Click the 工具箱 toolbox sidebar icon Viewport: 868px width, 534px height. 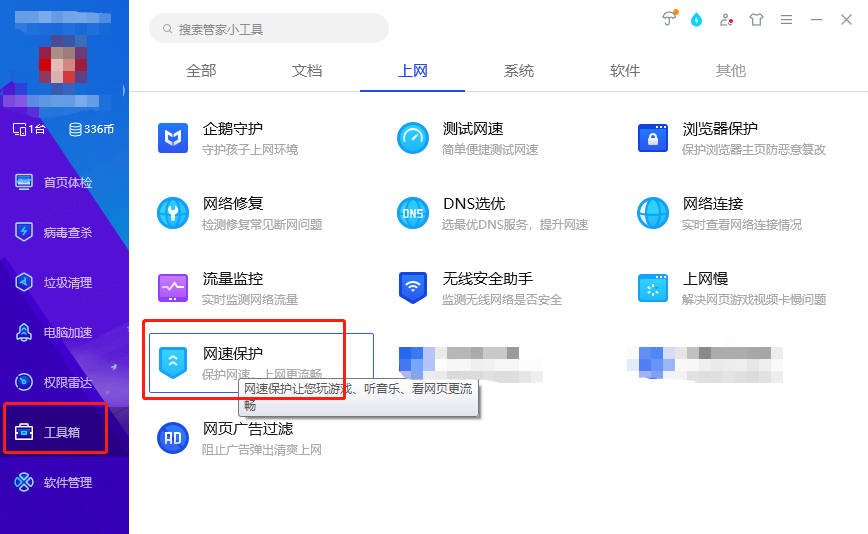coord(24,432)
